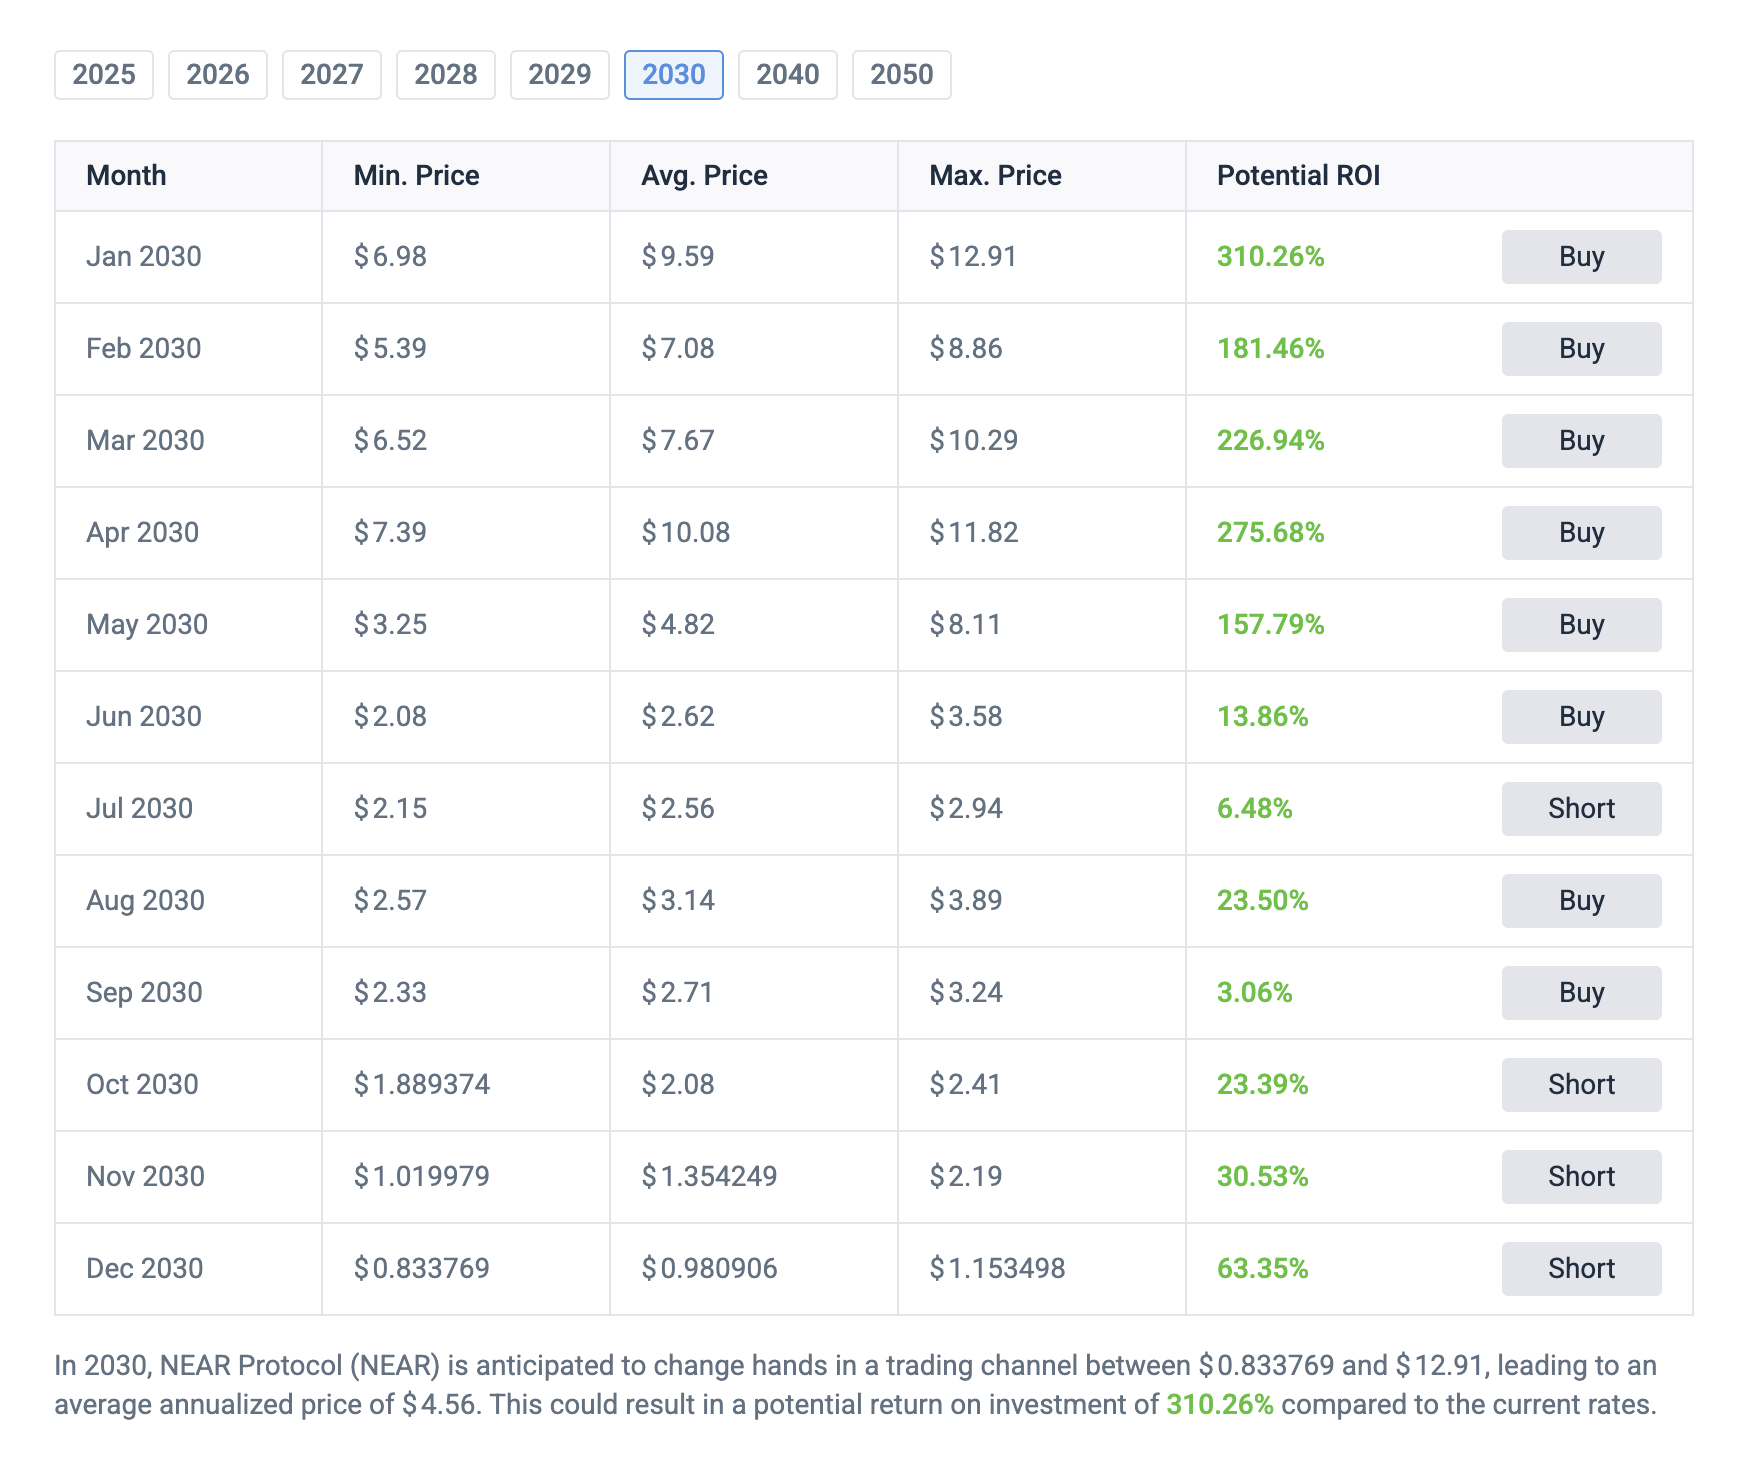Click Short button for Dec 2030
This screenshot has width=1744, height=1478.
pos(1581,1269)
